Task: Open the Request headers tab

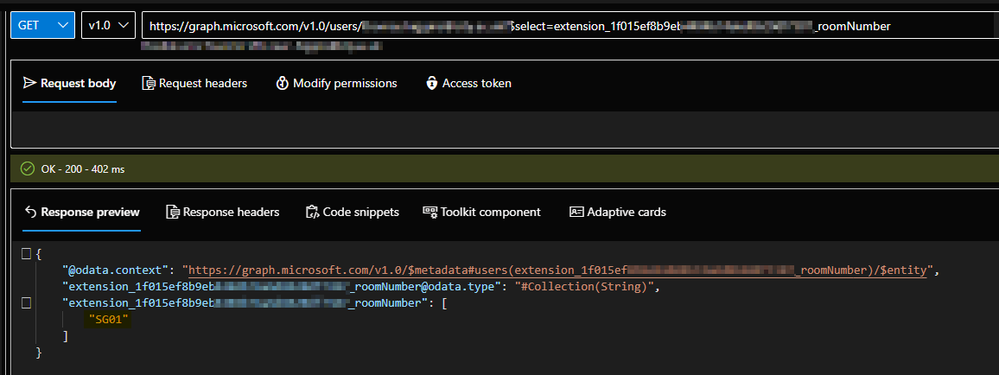Action: (194, 83)
